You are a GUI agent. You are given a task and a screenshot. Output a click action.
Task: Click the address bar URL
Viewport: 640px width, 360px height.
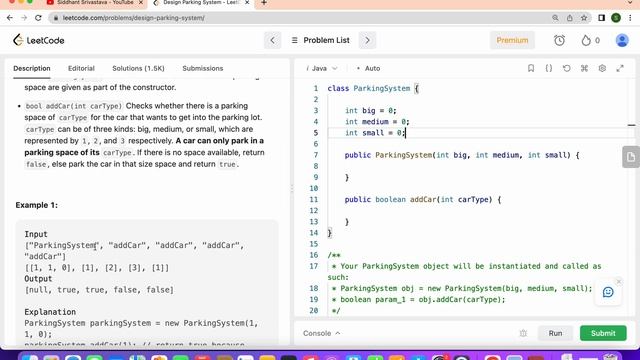coord(133,18)
